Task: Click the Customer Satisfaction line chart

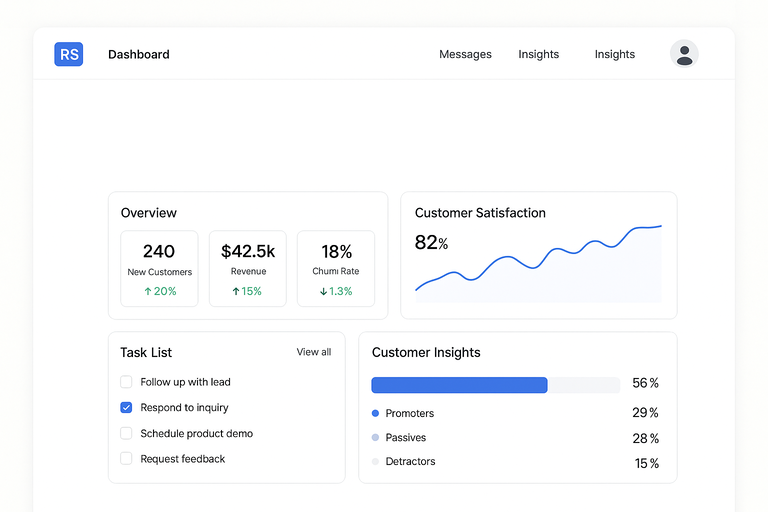Action: click(x=539, y=264)
